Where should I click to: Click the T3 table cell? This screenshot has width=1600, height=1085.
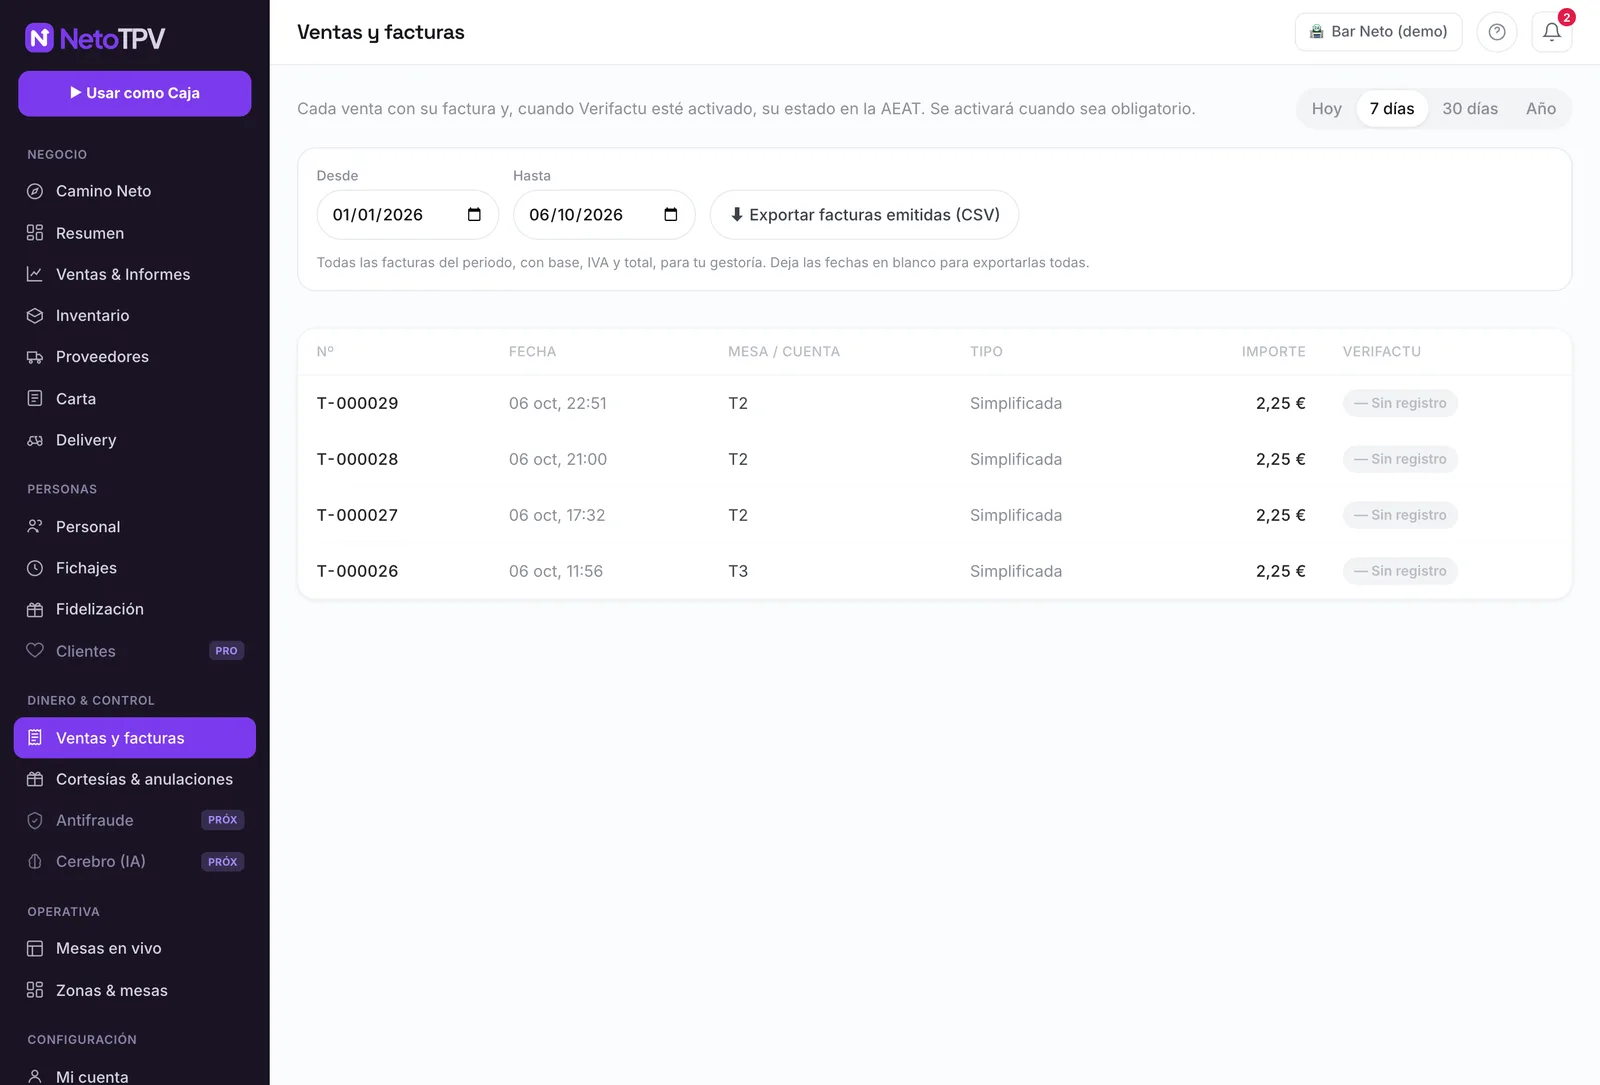pos(738,571)
